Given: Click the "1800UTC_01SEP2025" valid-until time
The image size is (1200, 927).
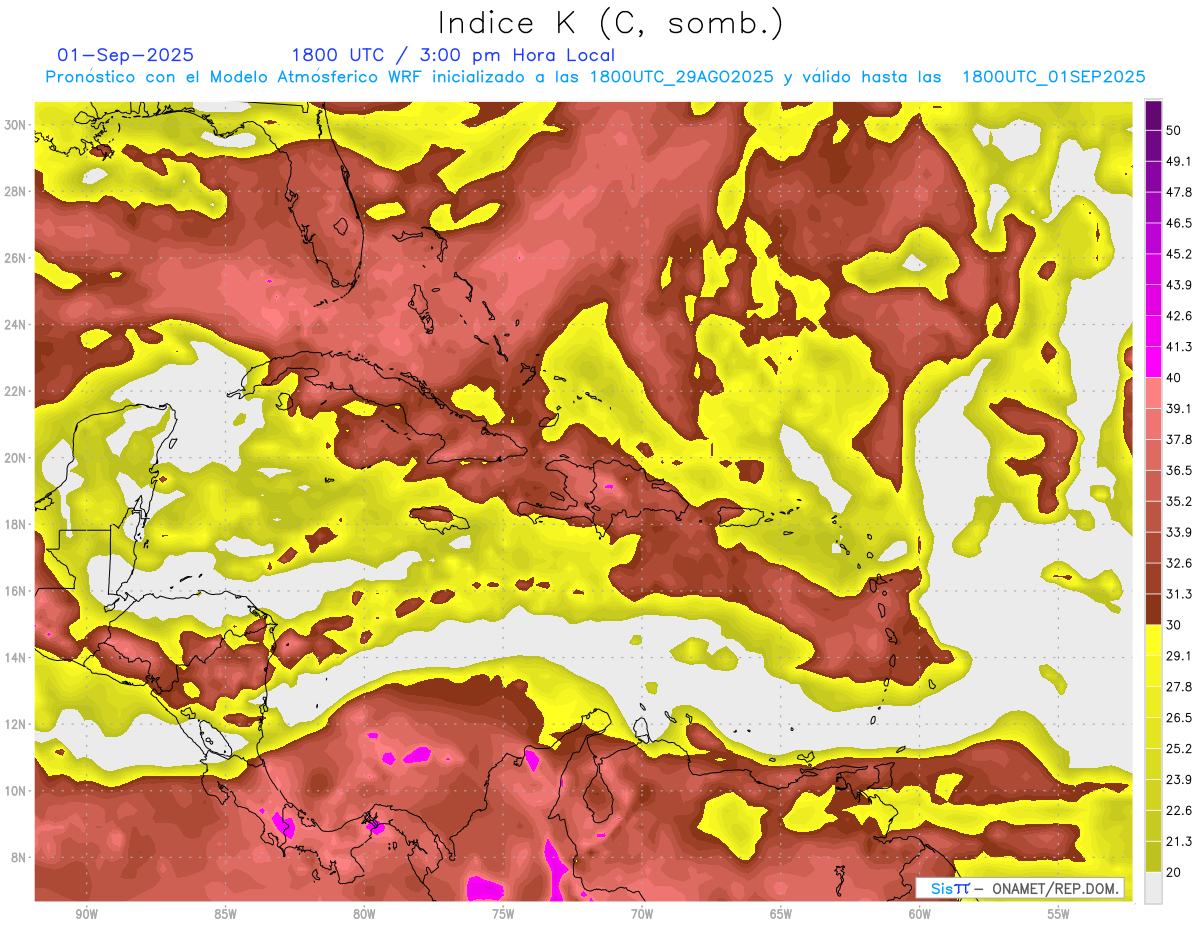Looking at the screenshot, I should pyautogui.click(x=1054, y=77).
